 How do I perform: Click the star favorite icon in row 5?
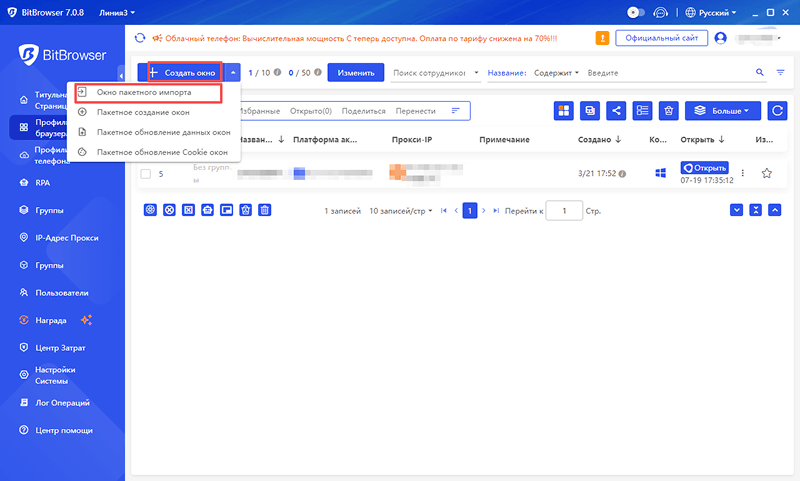[767, 173]
